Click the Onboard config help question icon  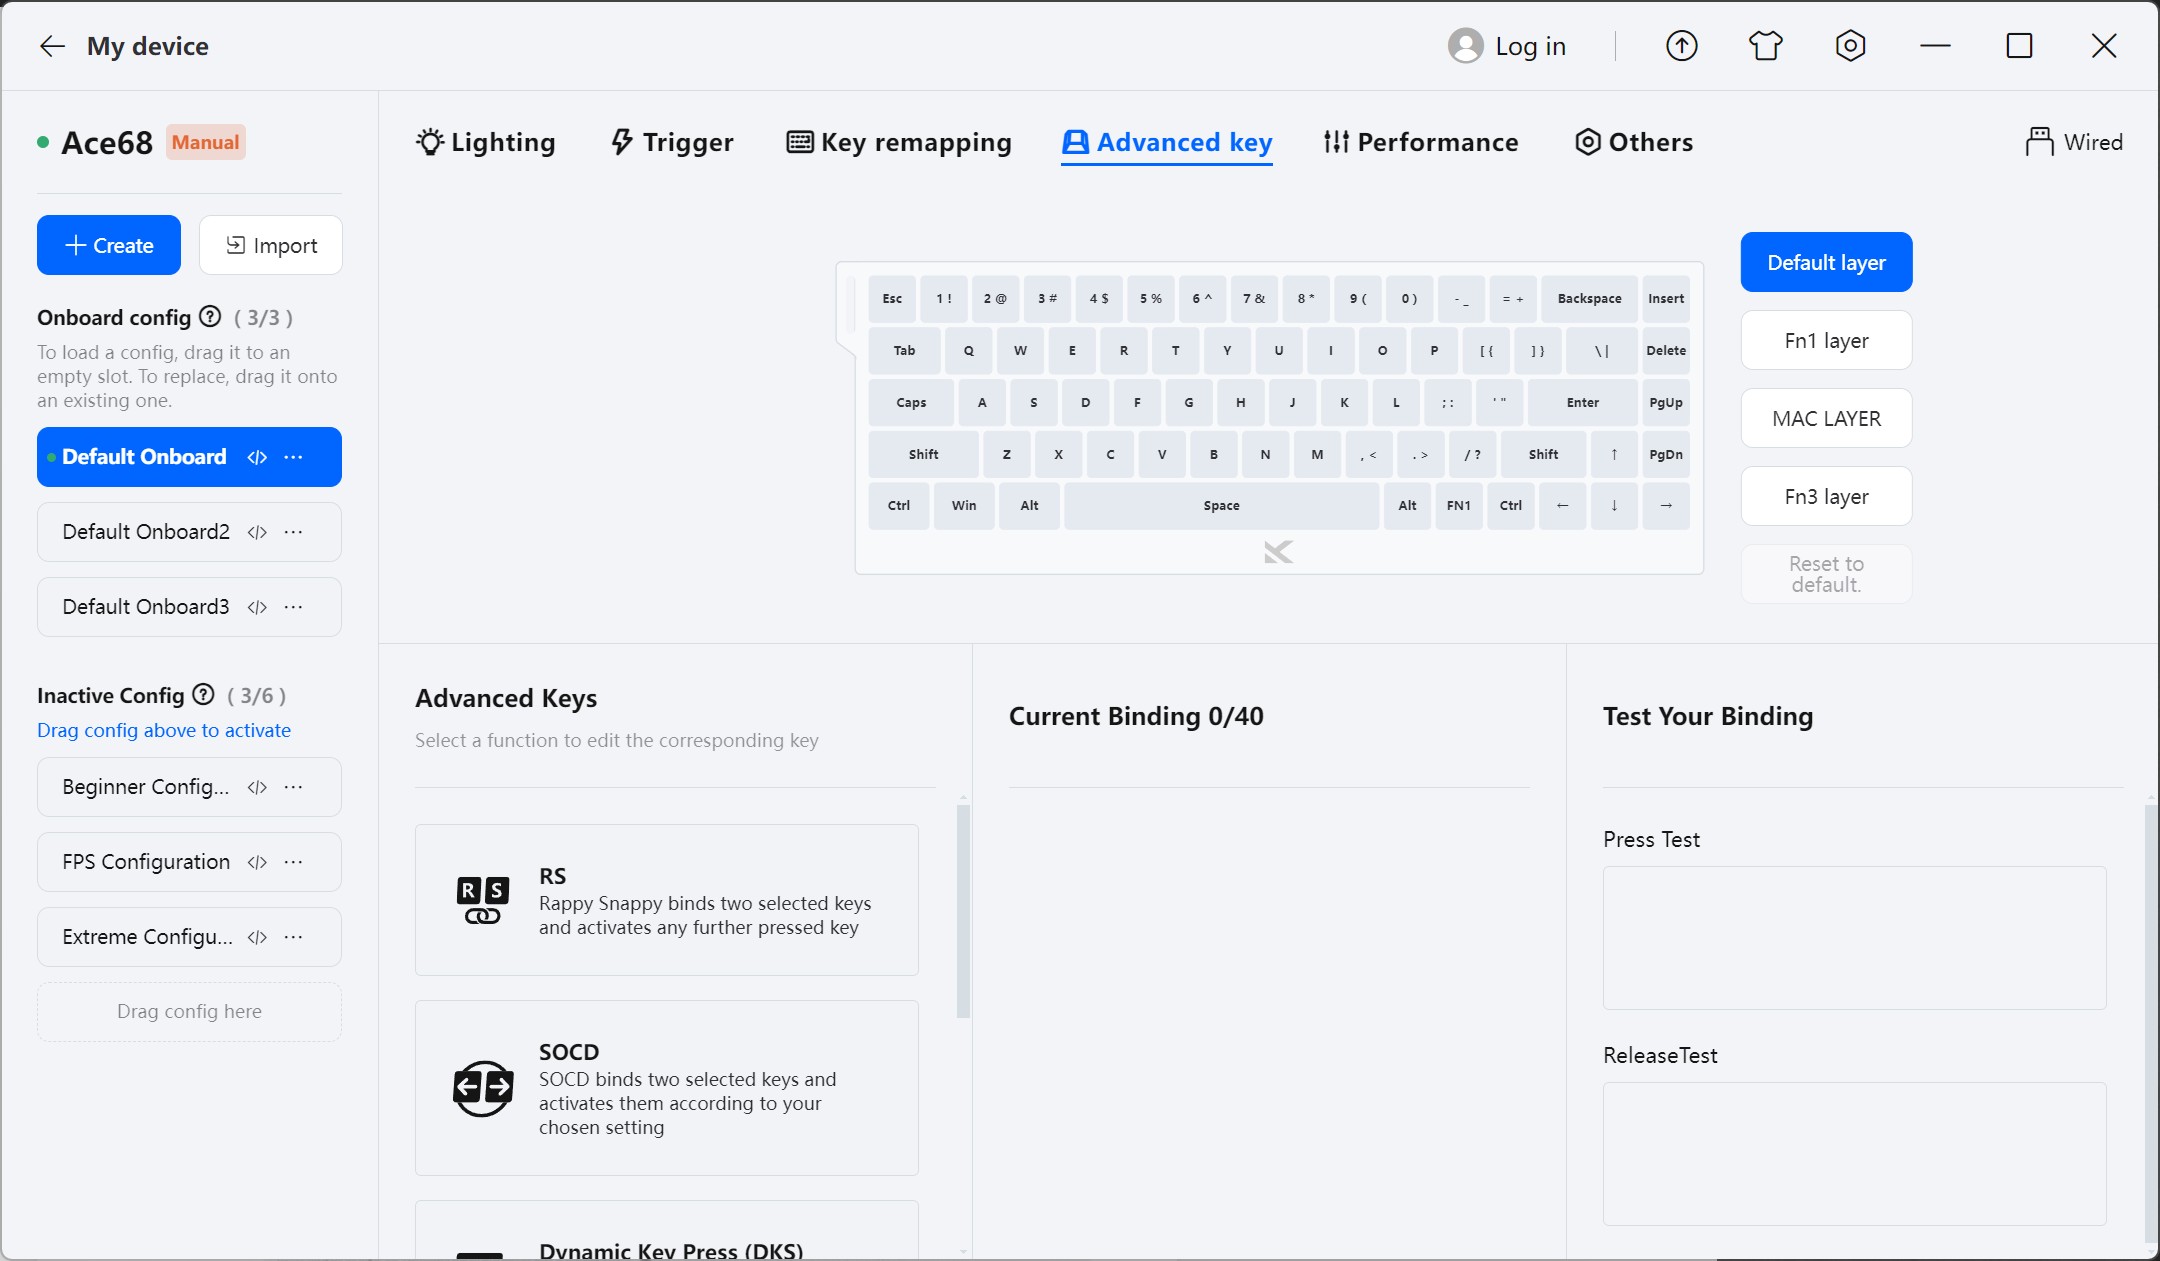coord(210,317)
